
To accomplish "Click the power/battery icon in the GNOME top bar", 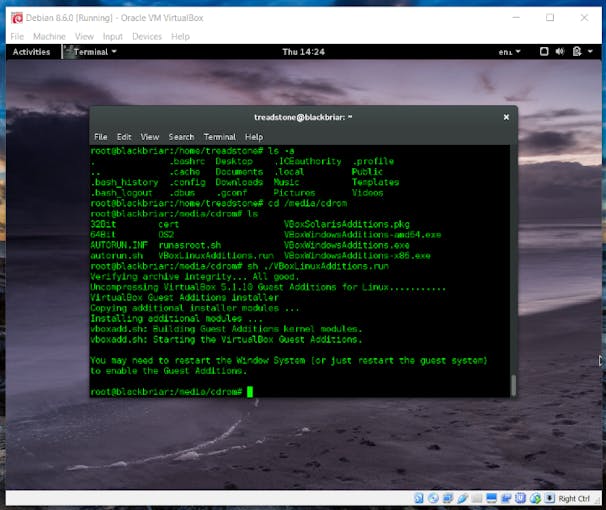I will pos(577,51).
